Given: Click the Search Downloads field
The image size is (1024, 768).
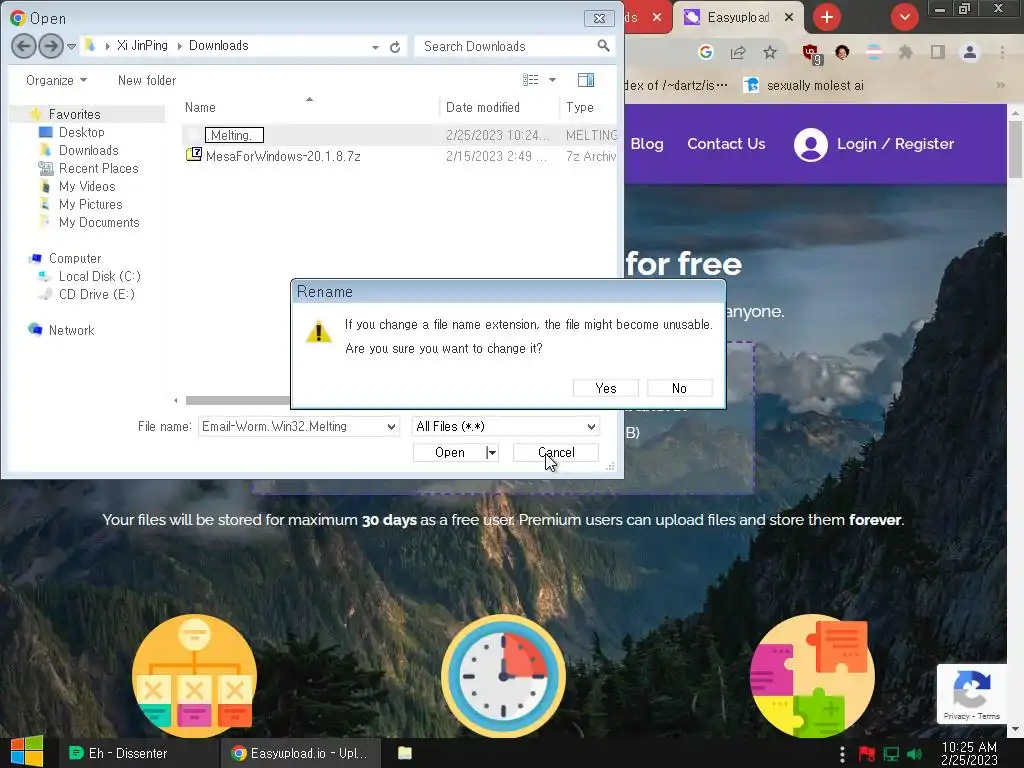Looking at the screenshot, I should (x=506, y=46).
